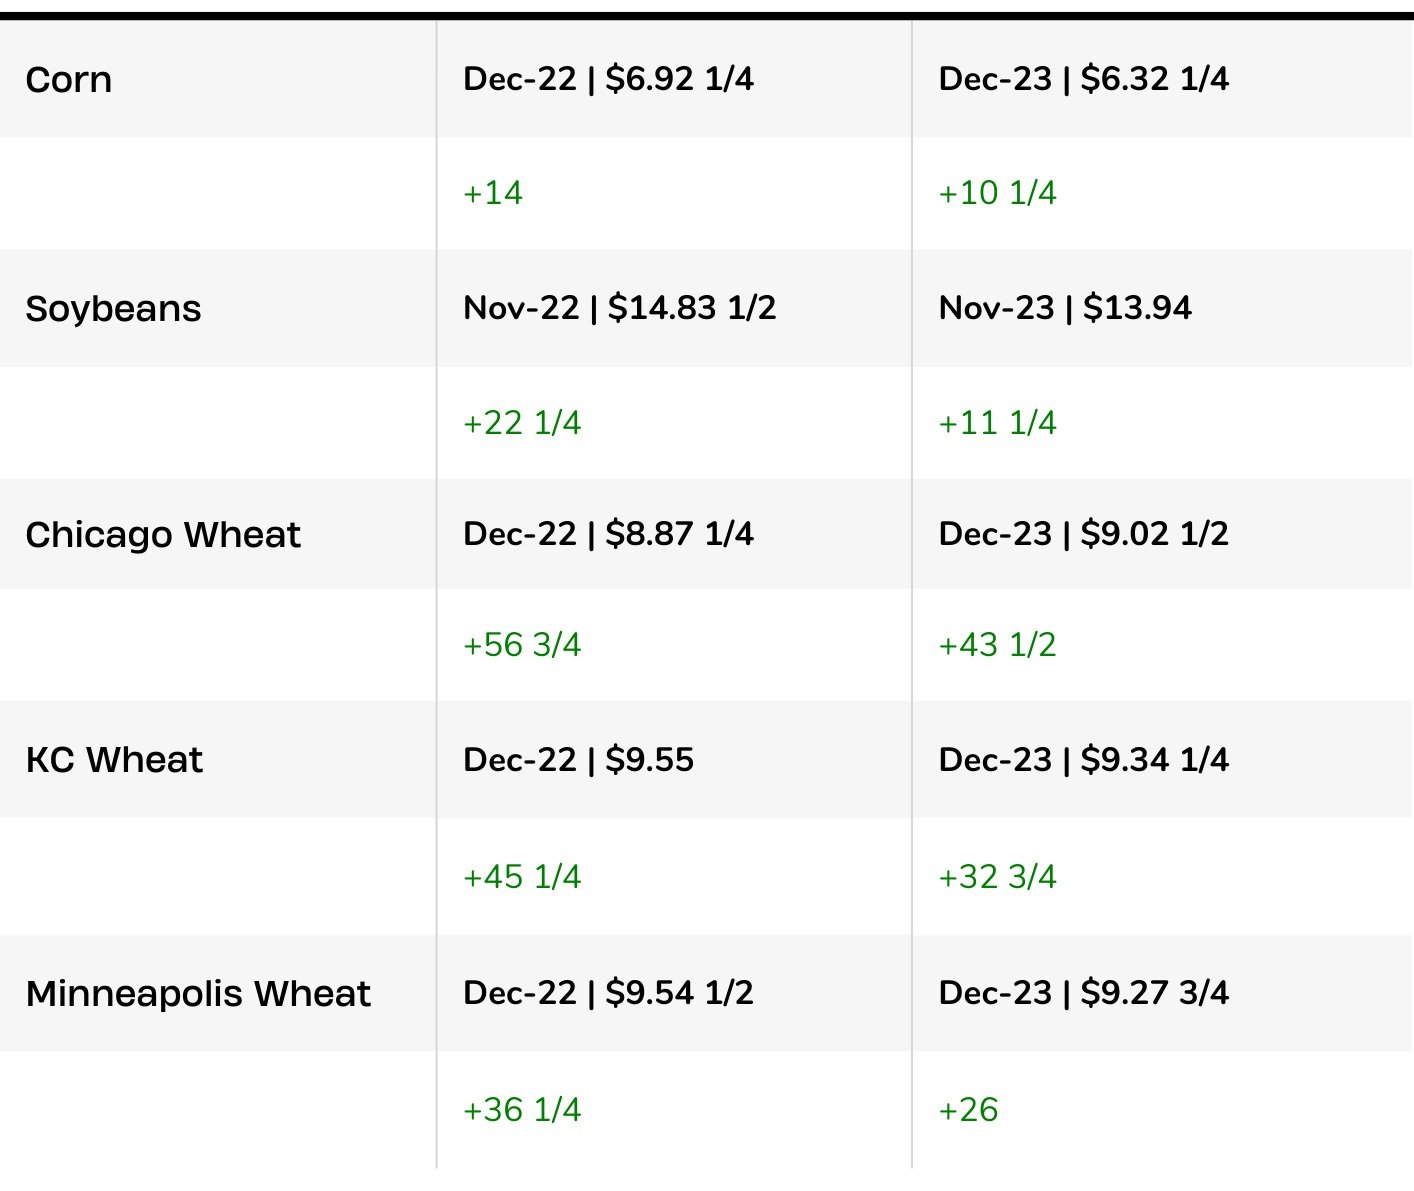
Task: Click Minneapolis Wheat Dec-22 $9.54 1/2
Action: [609, 993]
